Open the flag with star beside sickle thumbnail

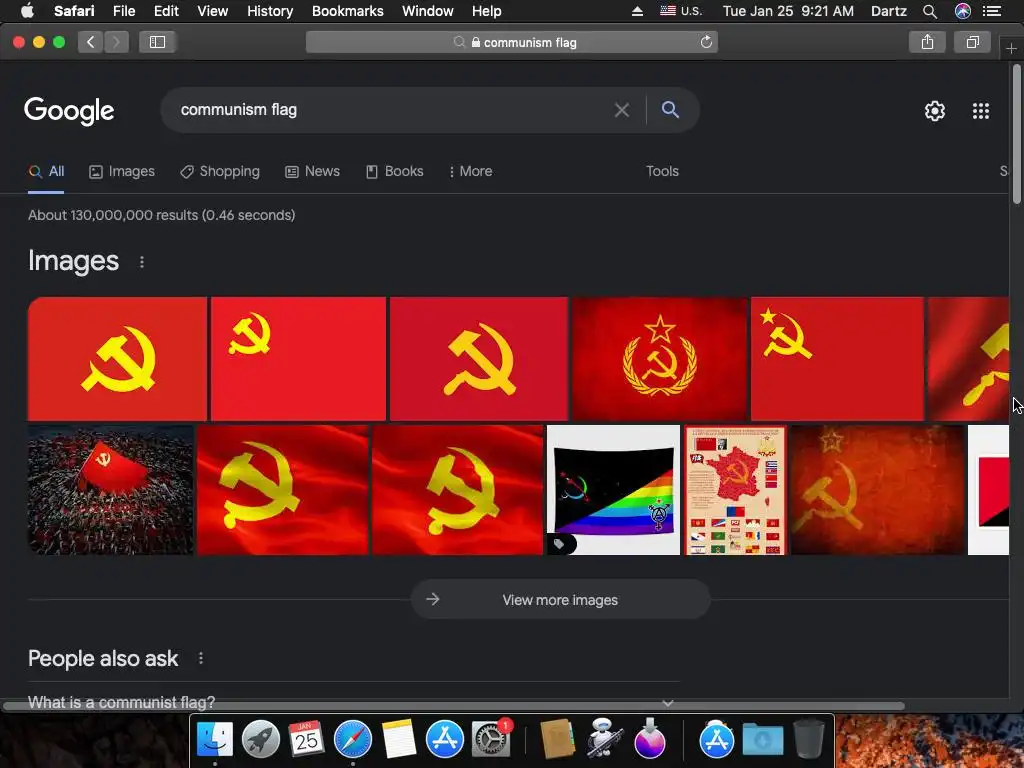click(x=837, y=359)
